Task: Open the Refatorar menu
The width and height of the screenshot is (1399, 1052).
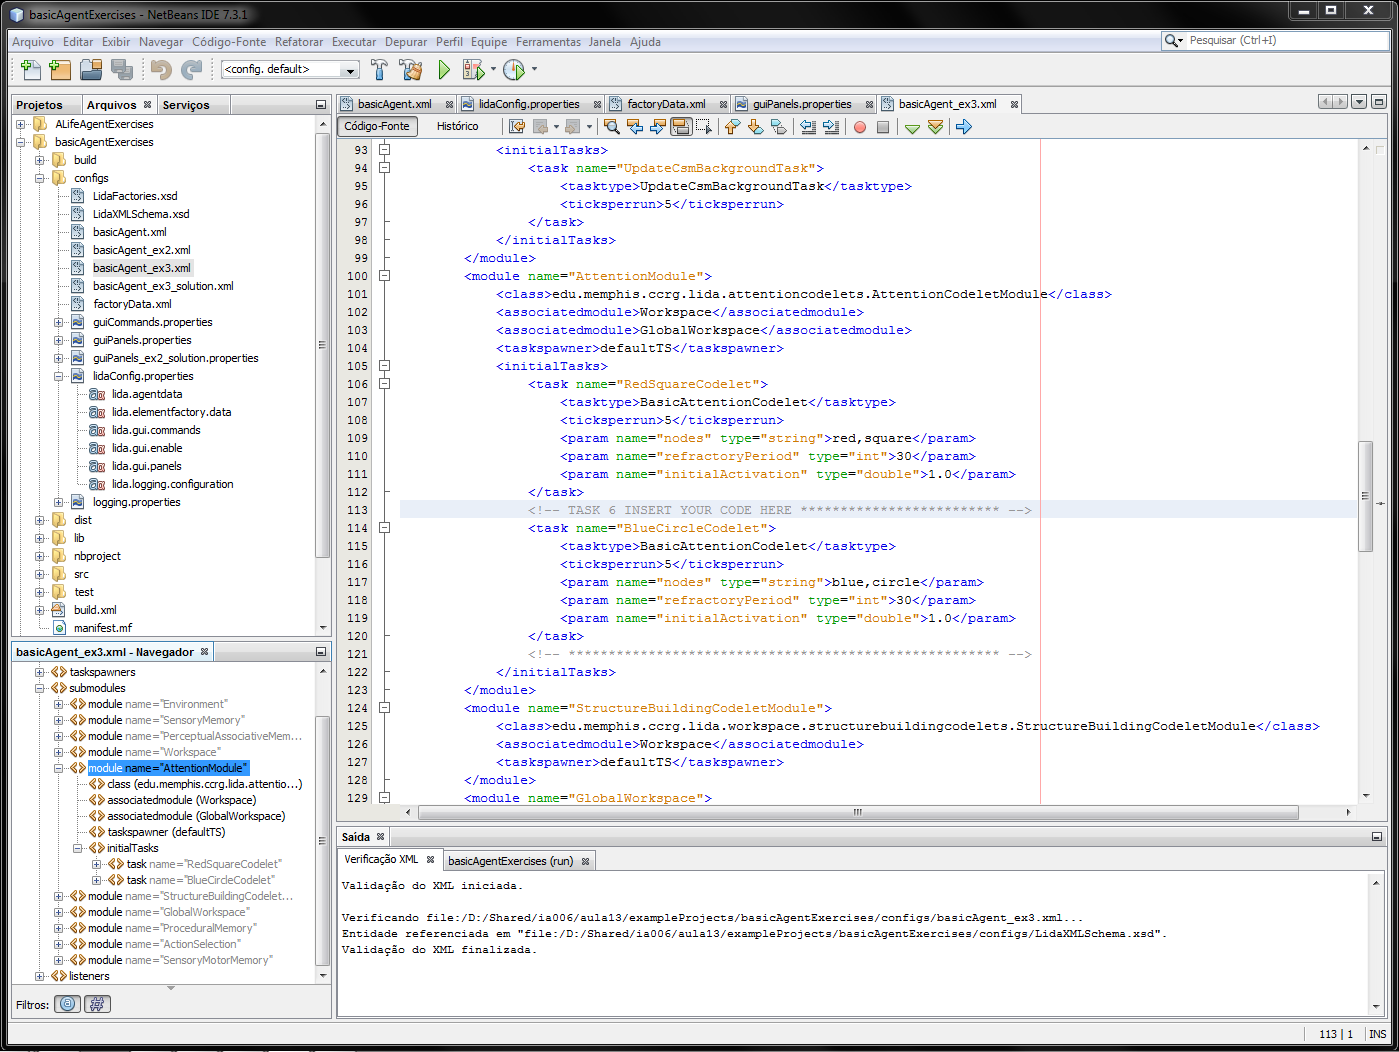Action: click(299, 42)
